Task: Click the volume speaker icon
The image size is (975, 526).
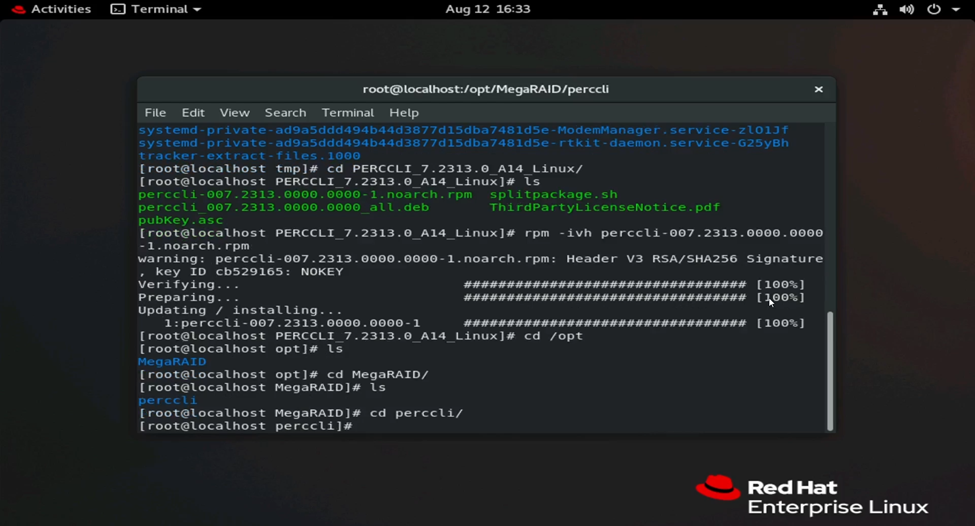Action: pos(907,9)
